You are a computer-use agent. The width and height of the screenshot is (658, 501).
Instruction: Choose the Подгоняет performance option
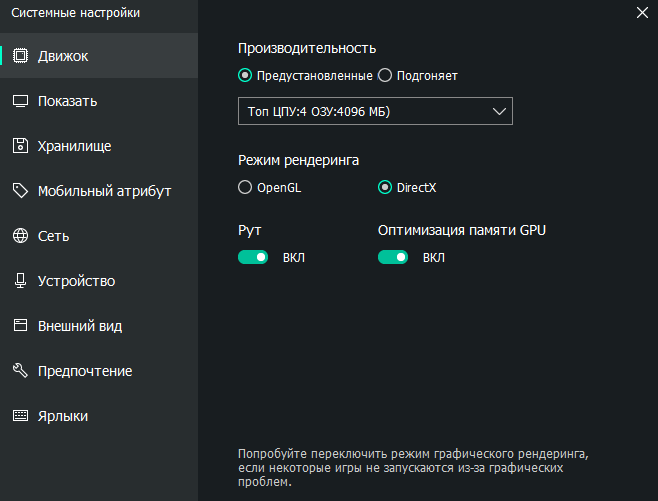pos(385,75)
